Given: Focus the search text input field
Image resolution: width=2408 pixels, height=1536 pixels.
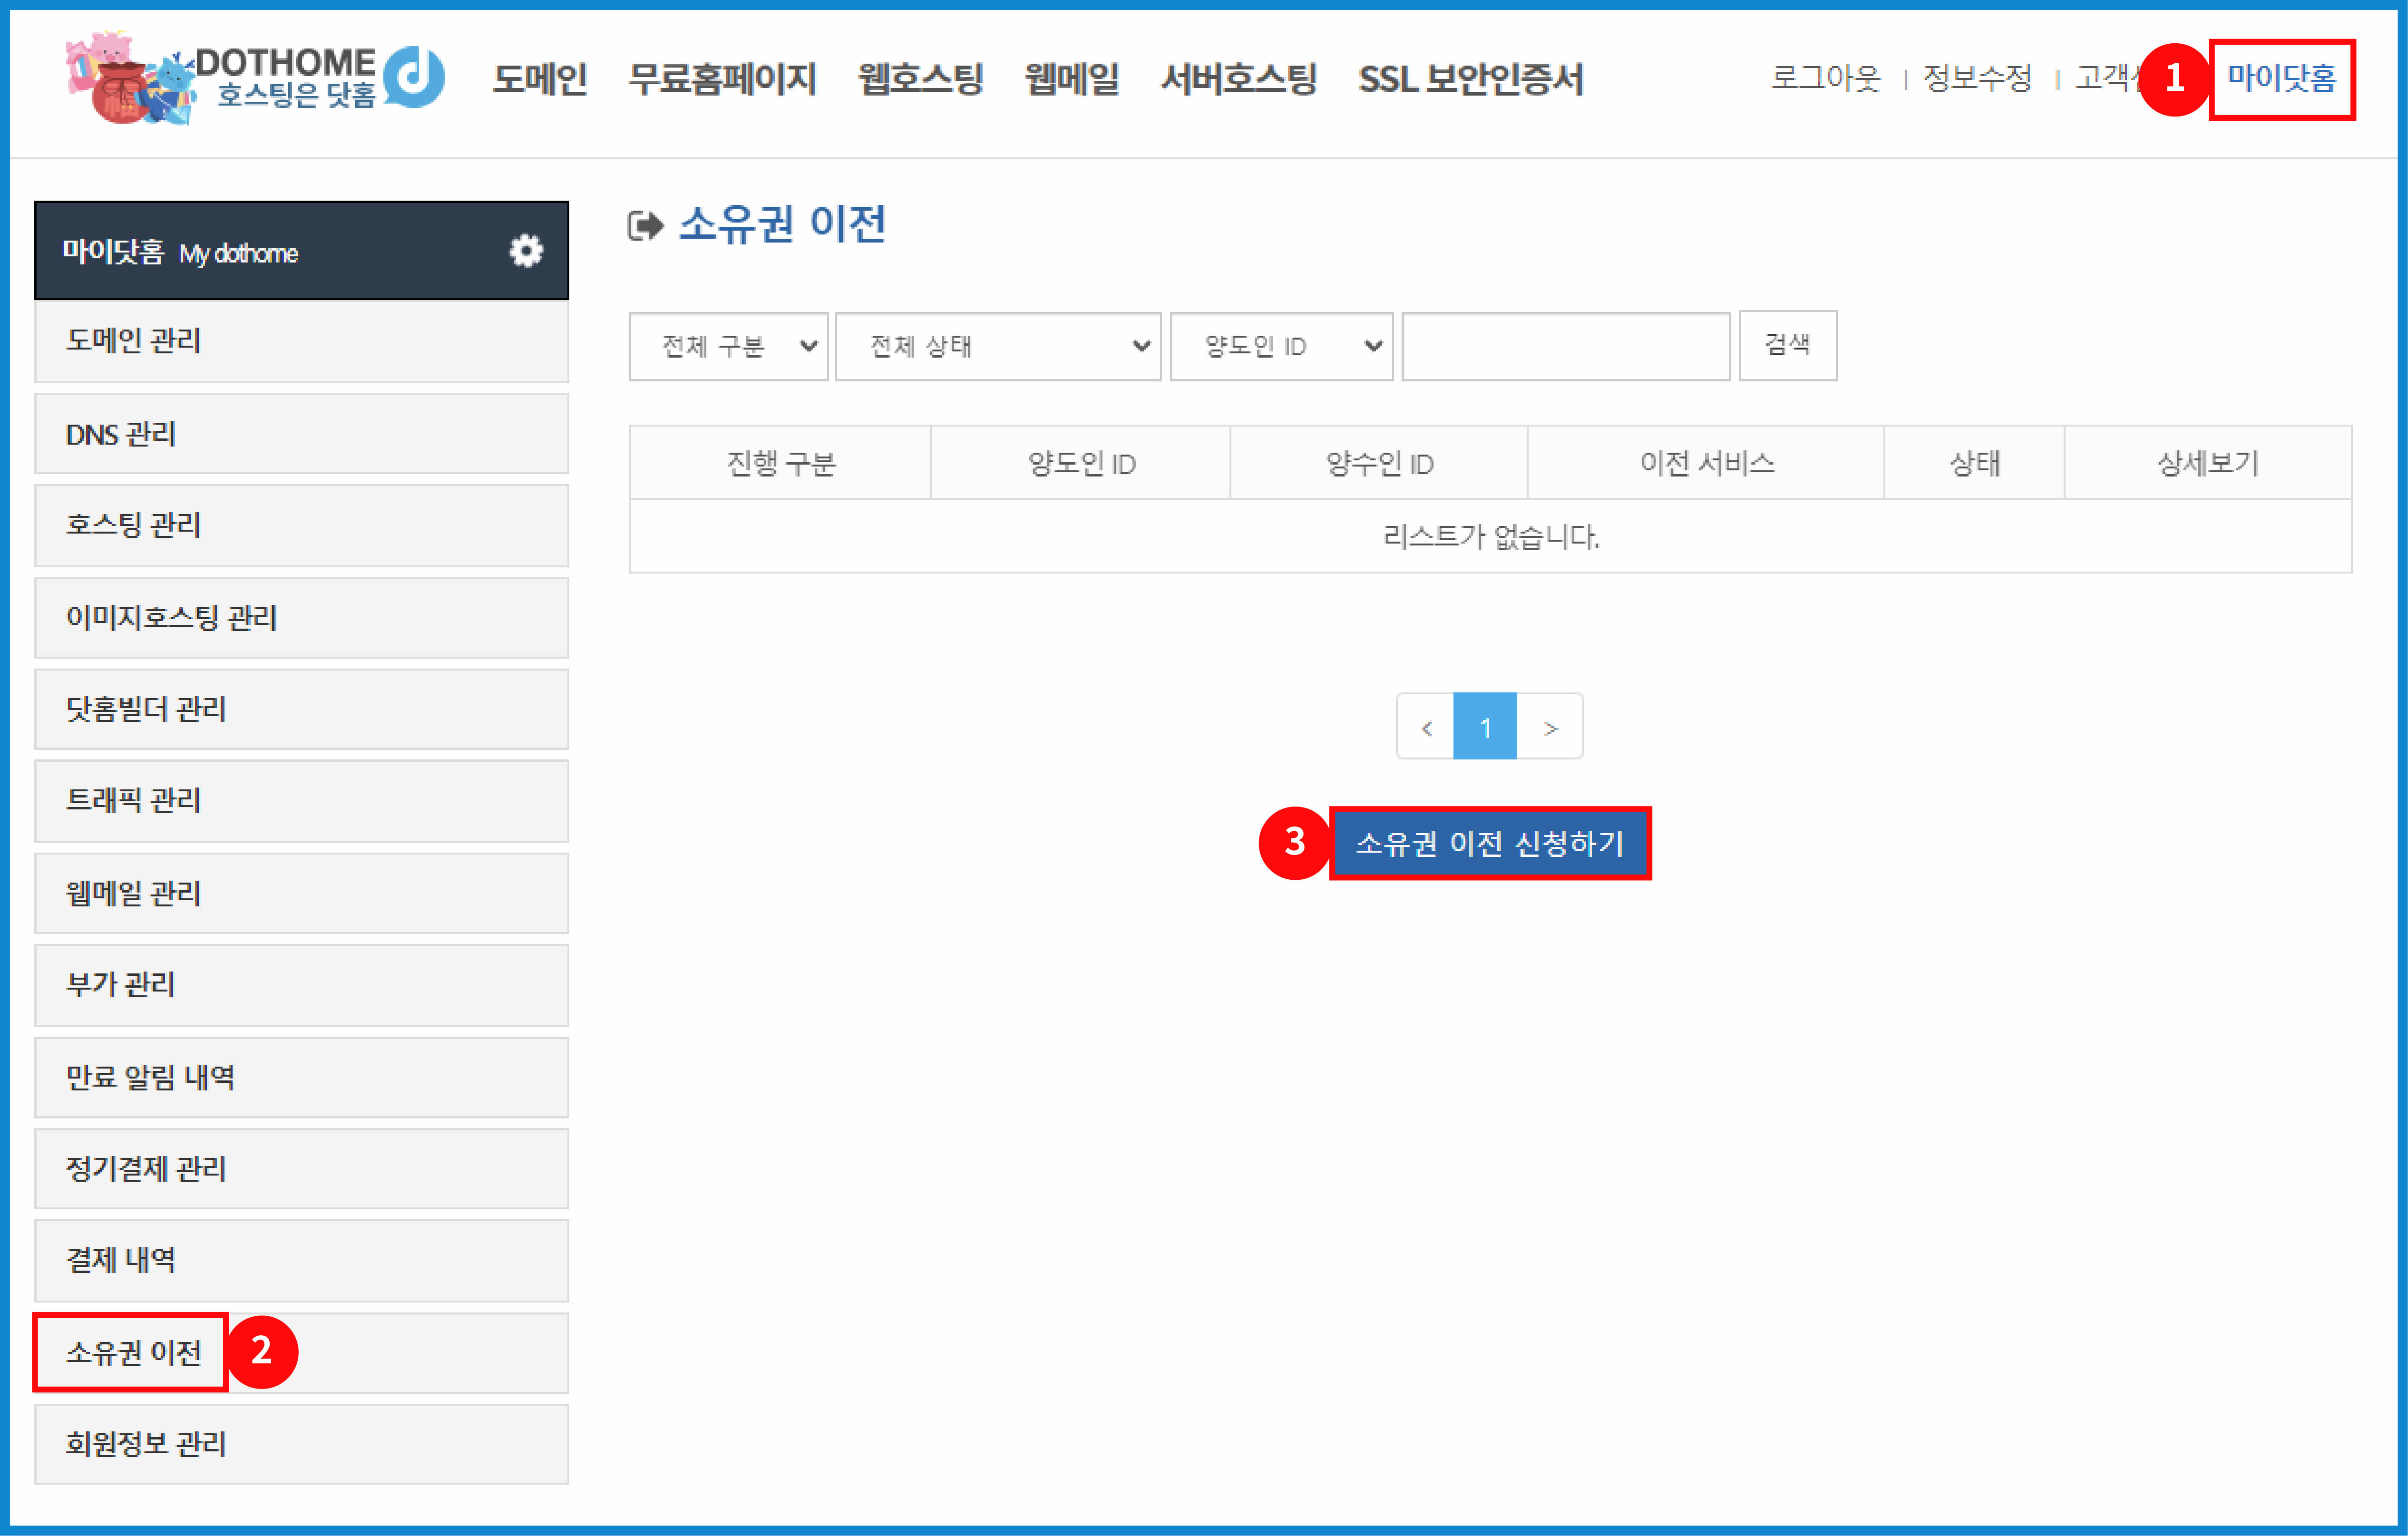Looking at the screenshot, I should [x=1565, y=346].
